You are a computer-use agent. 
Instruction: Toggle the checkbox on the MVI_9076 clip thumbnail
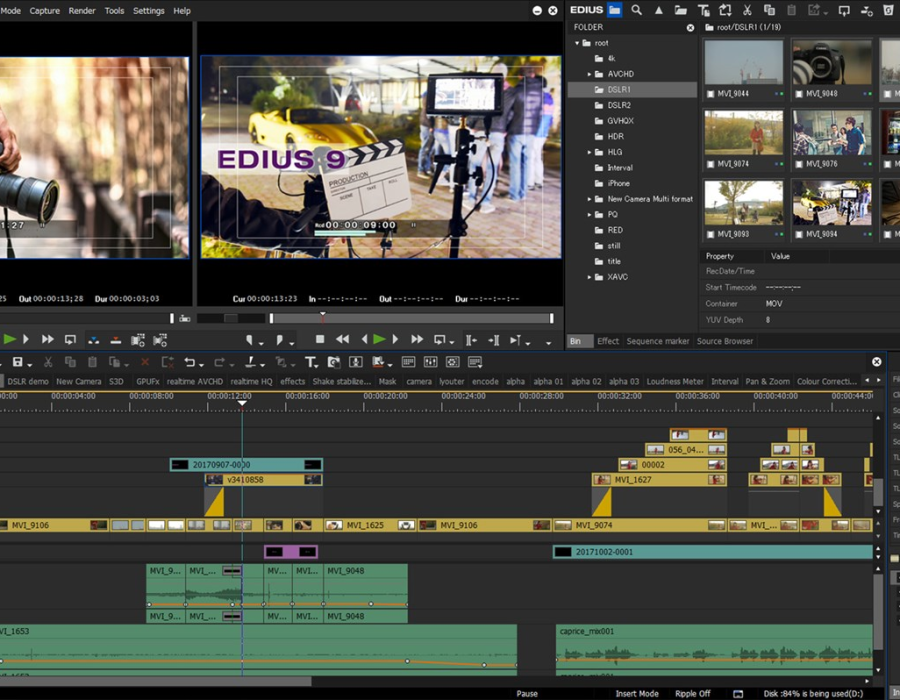click(799, 164)
